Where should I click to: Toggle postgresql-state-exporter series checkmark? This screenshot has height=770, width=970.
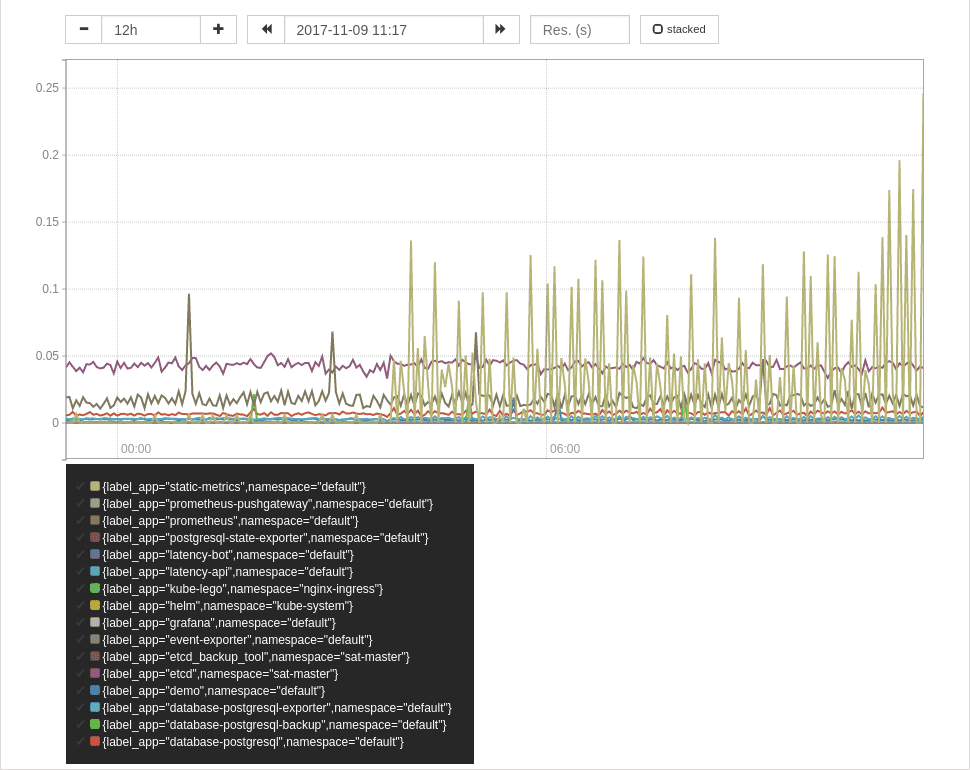pyautogui.click(x=80, y=537)
